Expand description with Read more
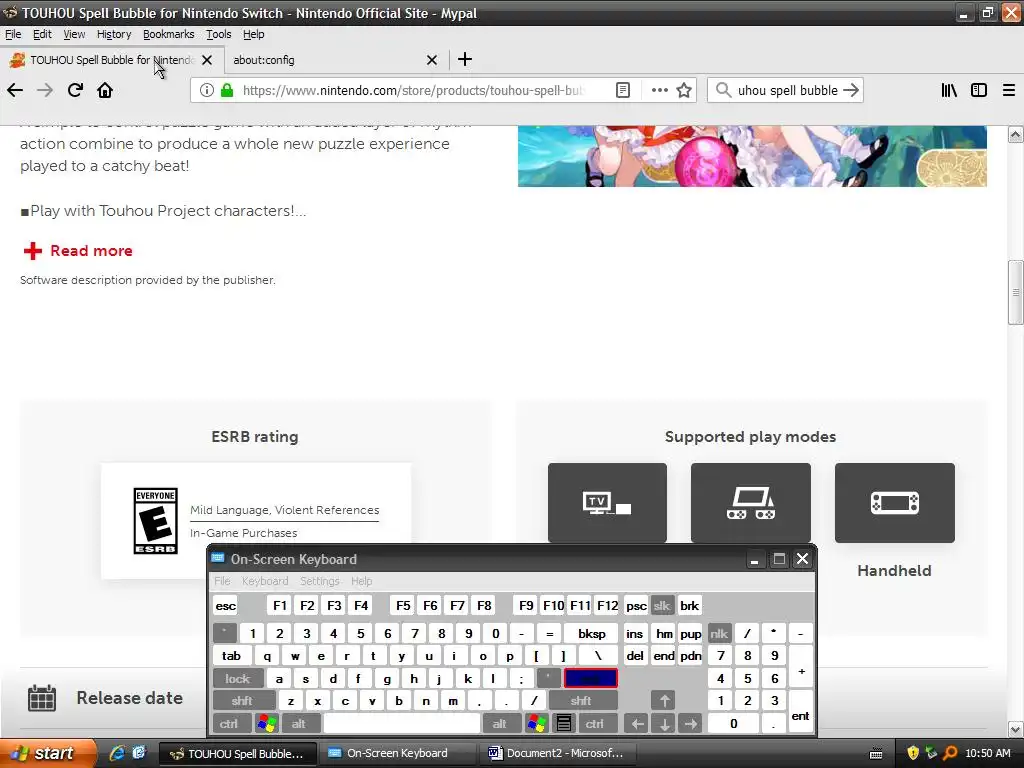Viewport: 1024px width, 768px height. (78, 251)
